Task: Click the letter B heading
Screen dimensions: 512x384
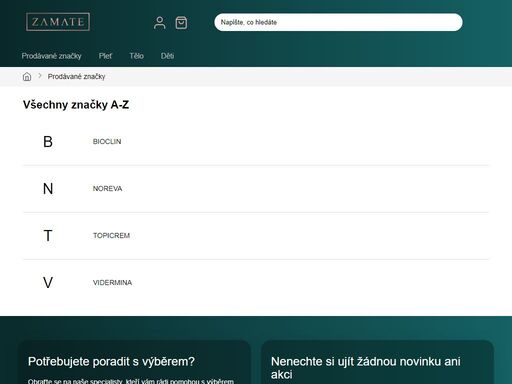Action: (x=48, y=142)
